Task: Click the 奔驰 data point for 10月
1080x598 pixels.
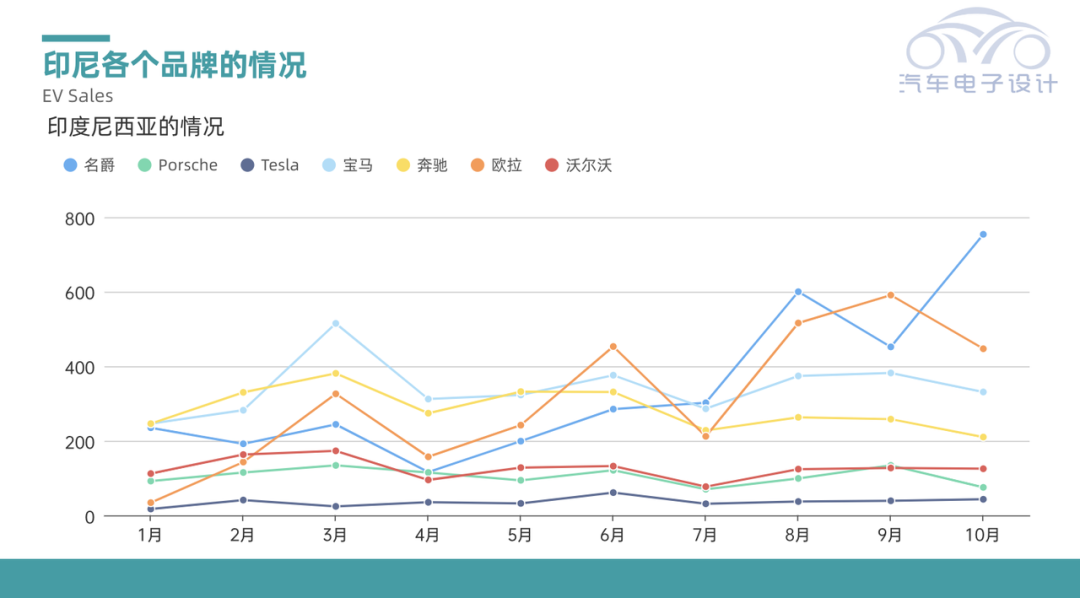Action: point(983,437)
